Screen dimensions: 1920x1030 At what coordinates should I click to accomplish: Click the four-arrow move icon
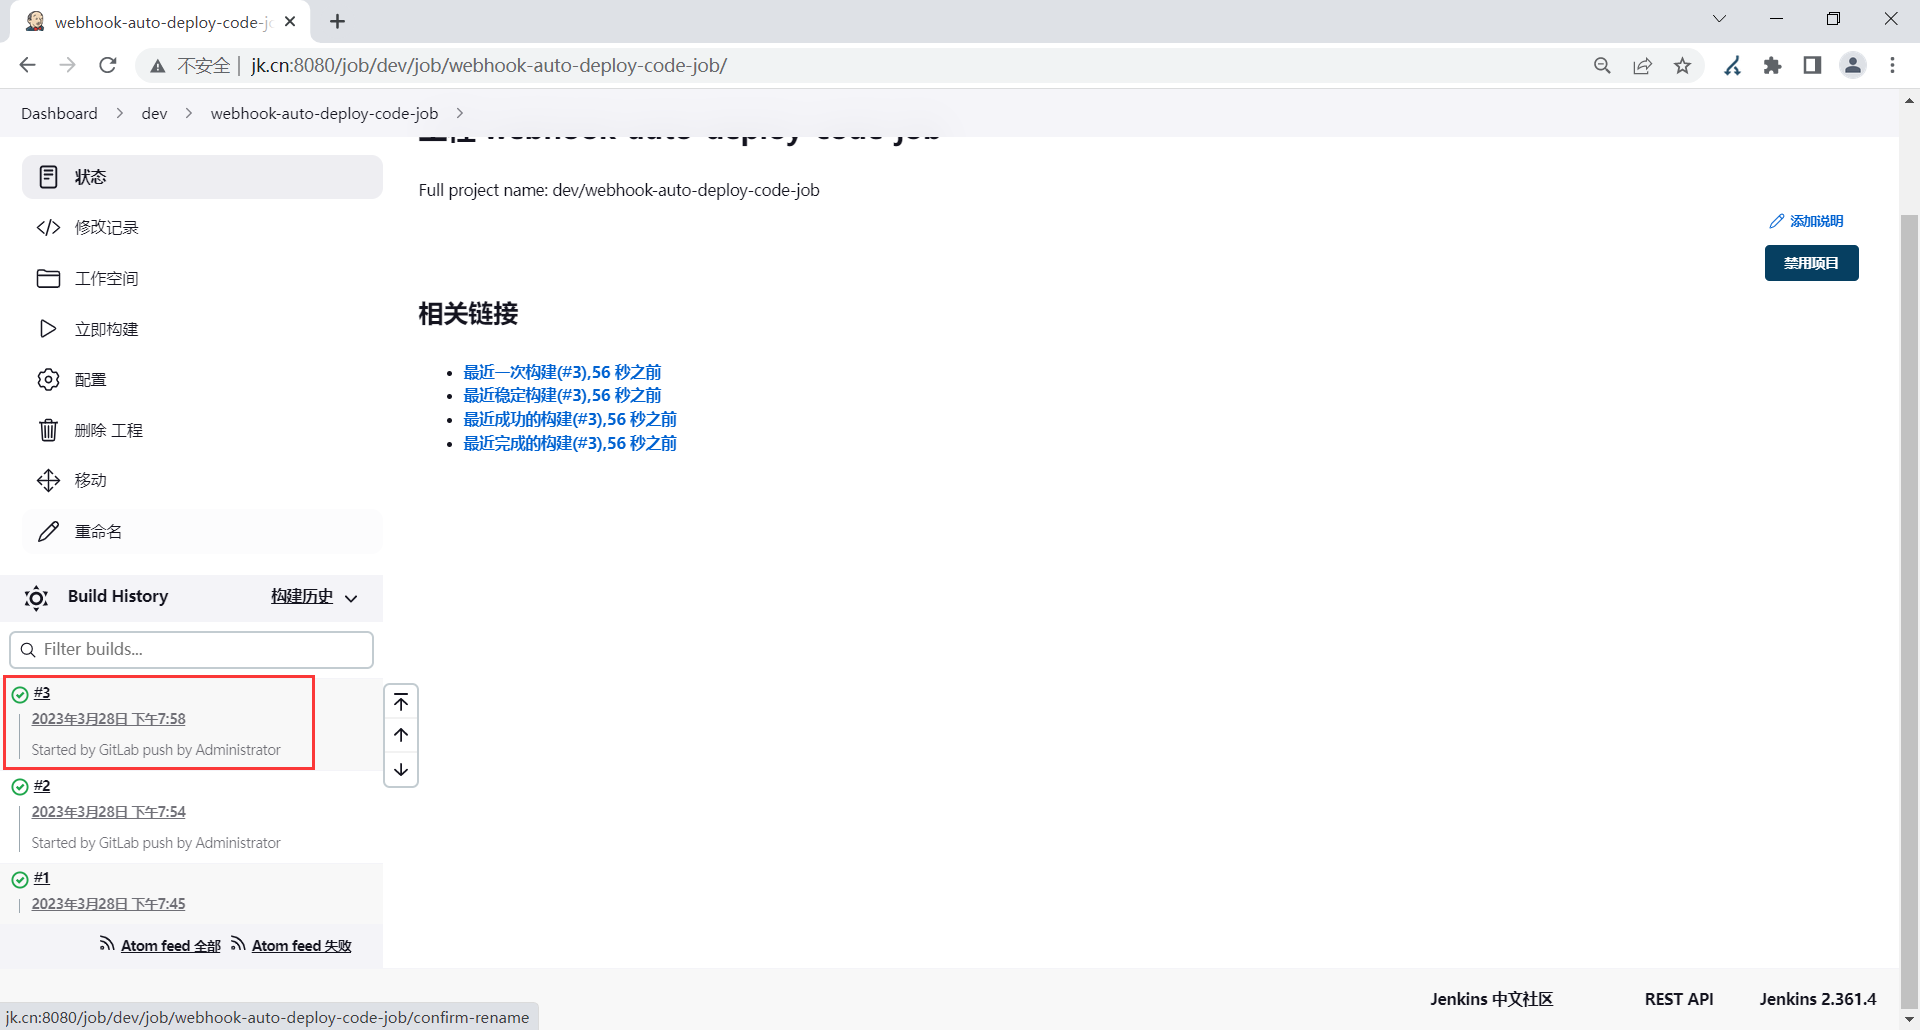tap(48, 481)
